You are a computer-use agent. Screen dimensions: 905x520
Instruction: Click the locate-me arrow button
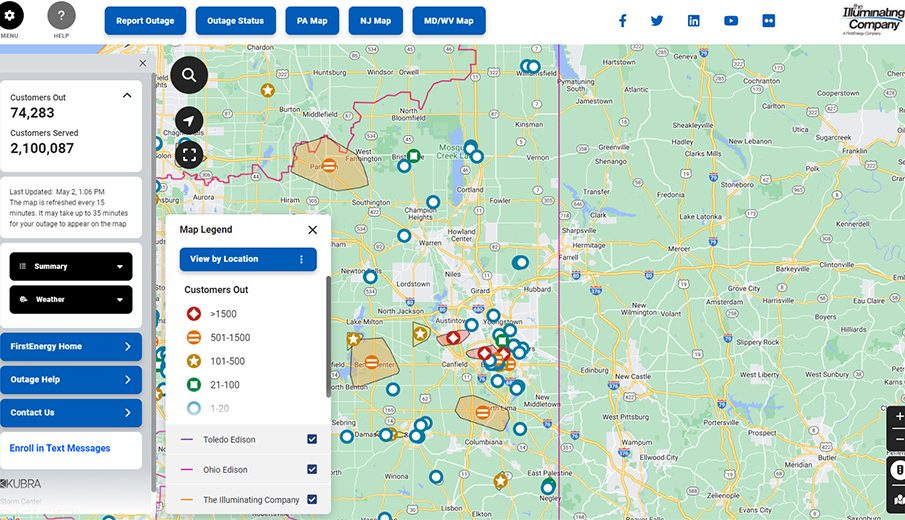[x=189, y=121]
